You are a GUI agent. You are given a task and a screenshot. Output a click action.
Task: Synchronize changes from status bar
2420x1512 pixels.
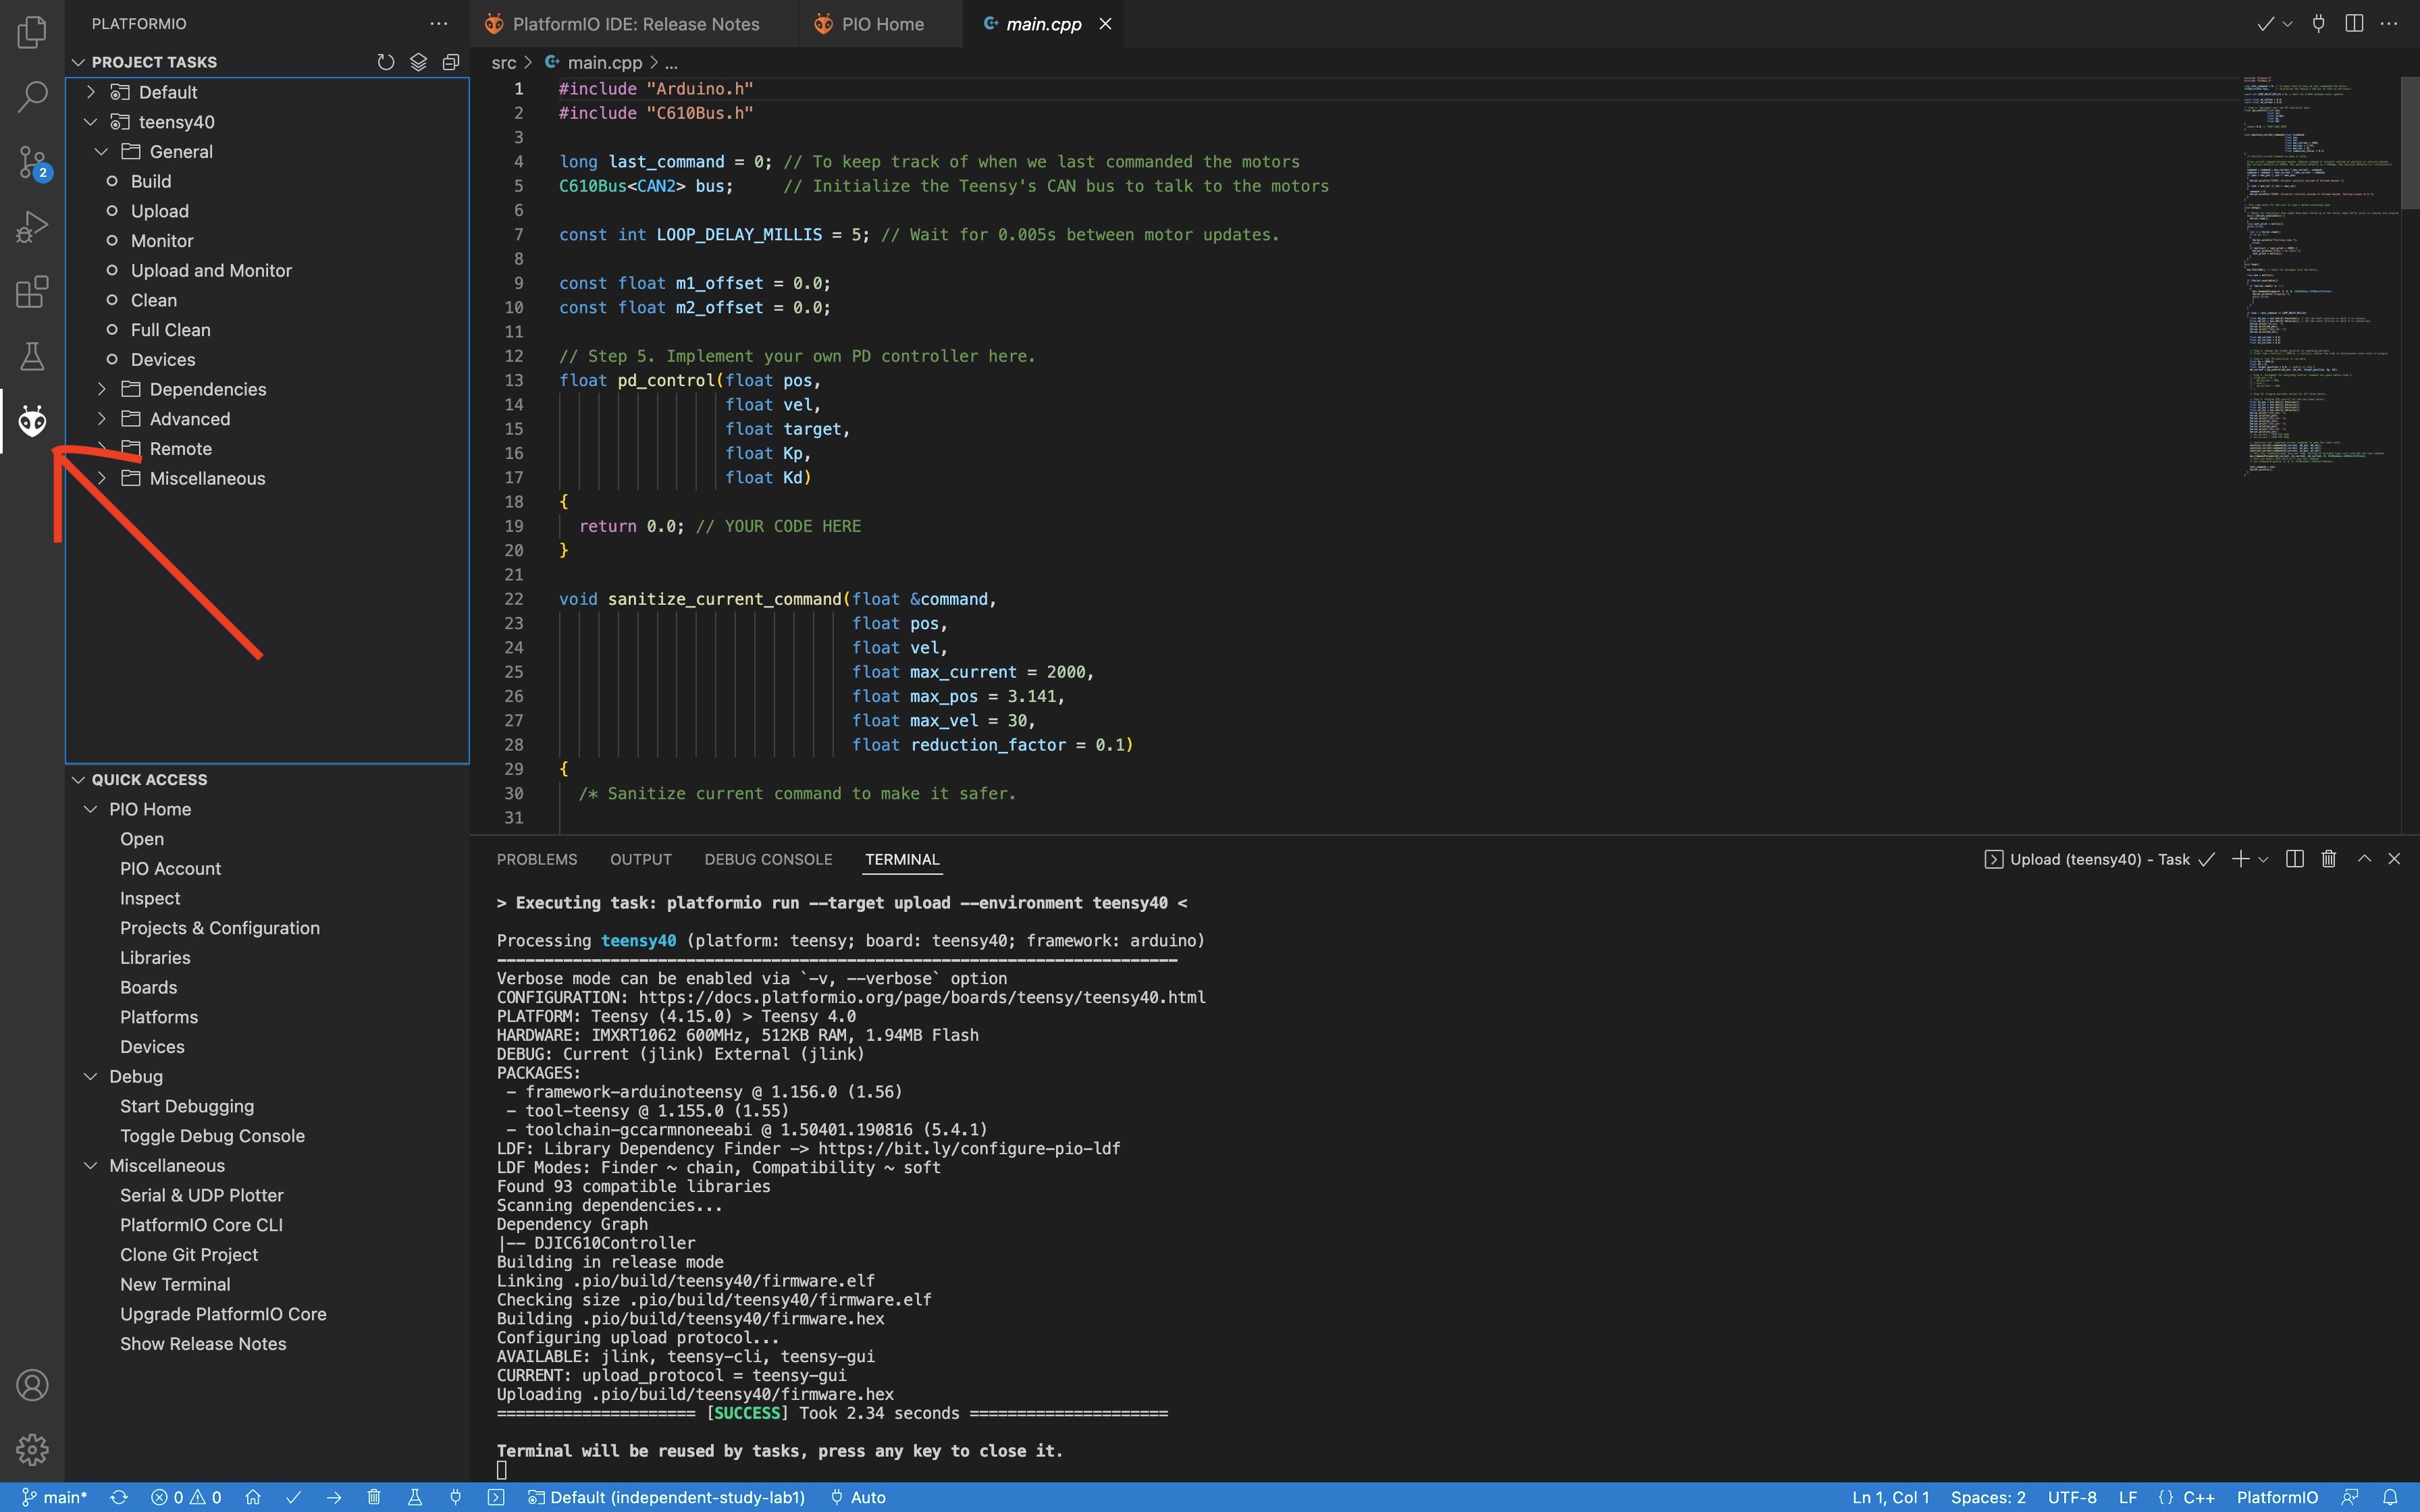(x=119, y=1497)
